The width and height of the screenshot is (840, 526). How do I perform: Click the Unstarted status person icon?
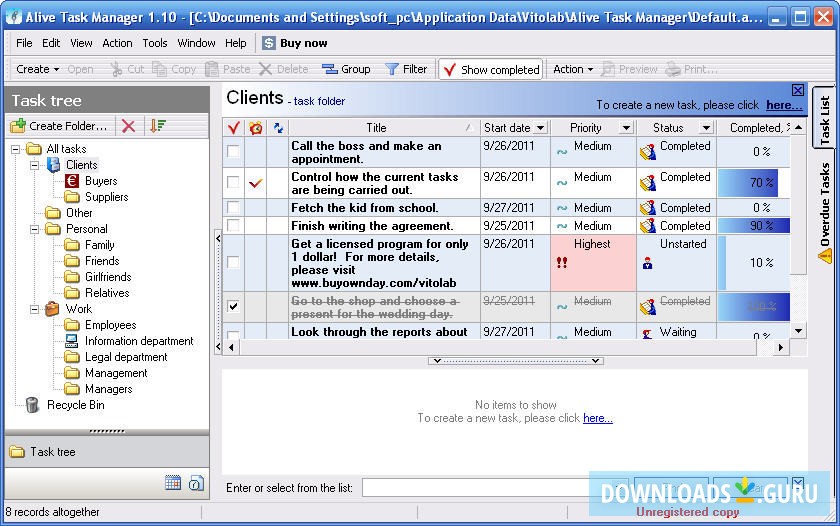648,263
